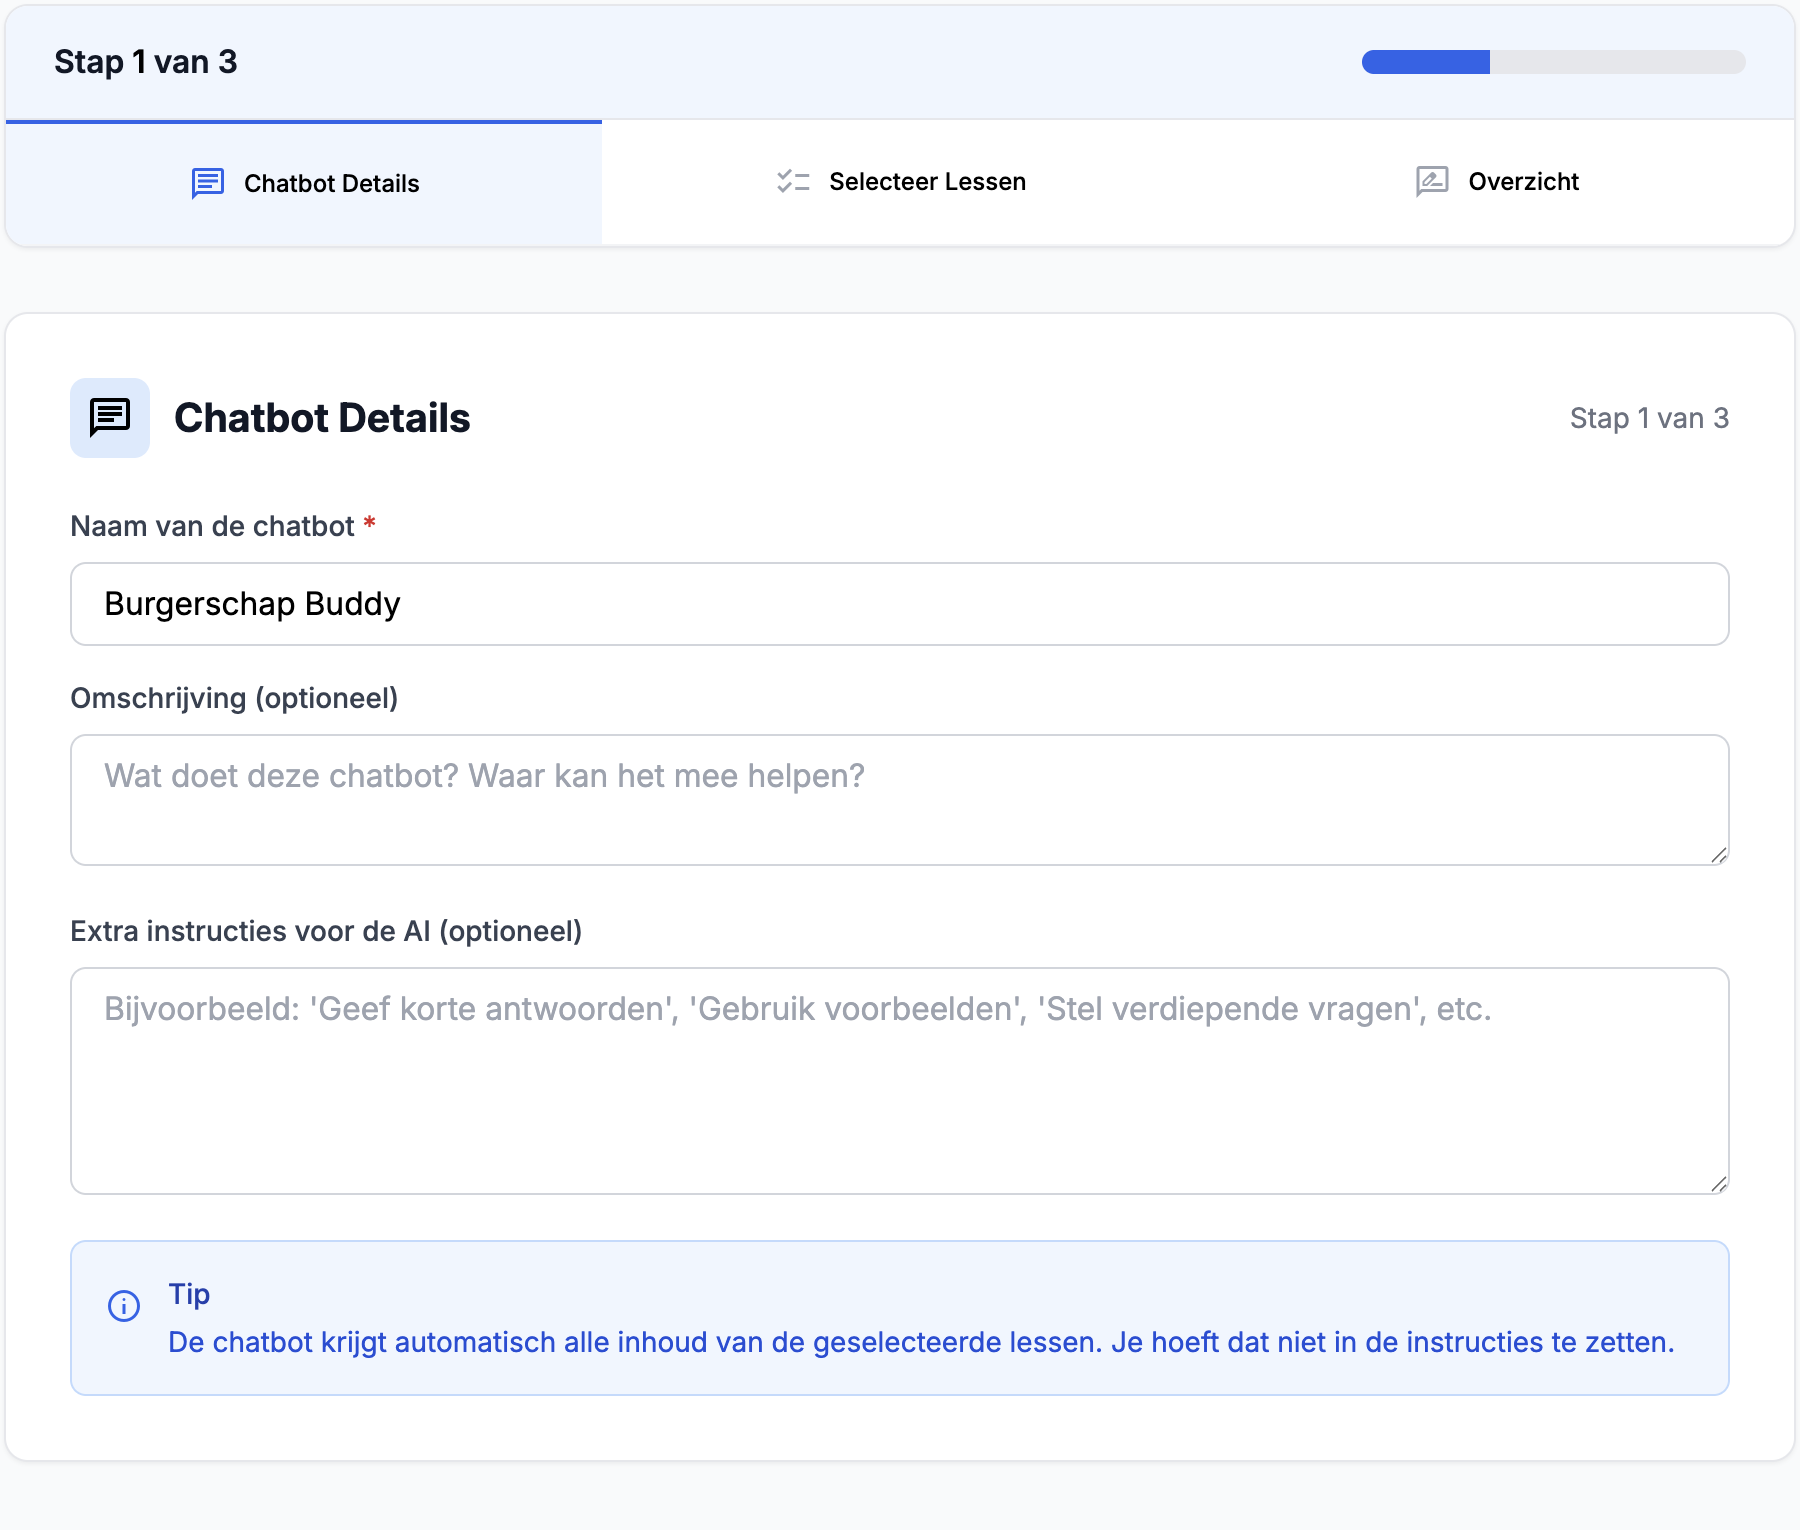The height and width of the screenshot is (1530, 1800).
Task: Click the name field containing Burgerschap Buddy
Action: (898, 603)
